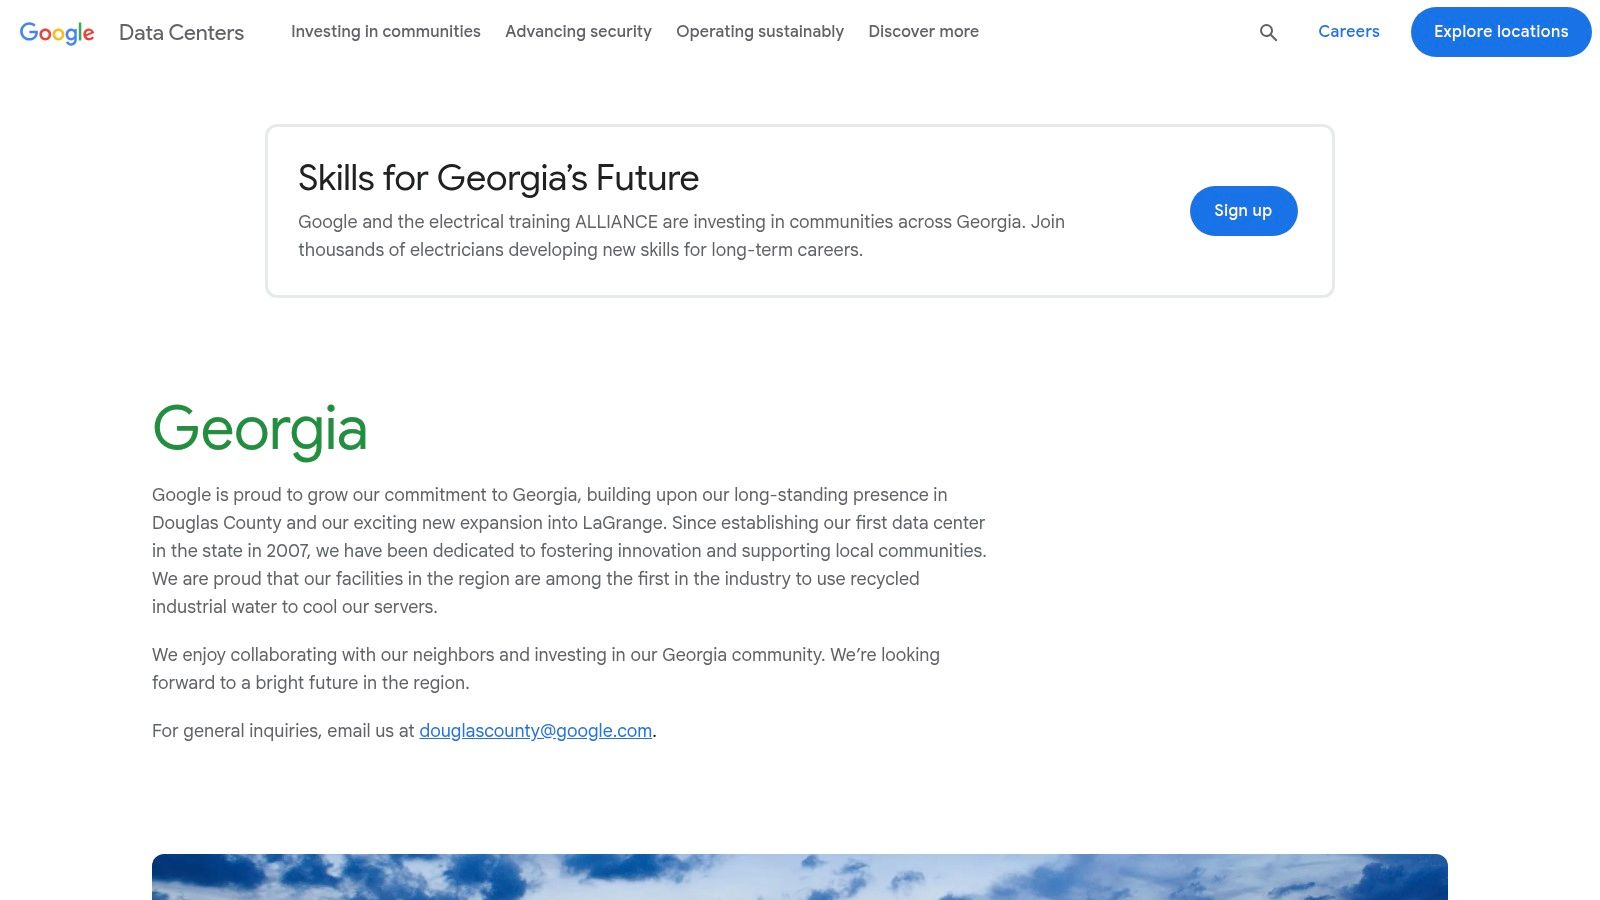Click the paragraph mentioning LaGrange expansion
The height and width of the screenshot is (900, 1600).
[569, 551]
